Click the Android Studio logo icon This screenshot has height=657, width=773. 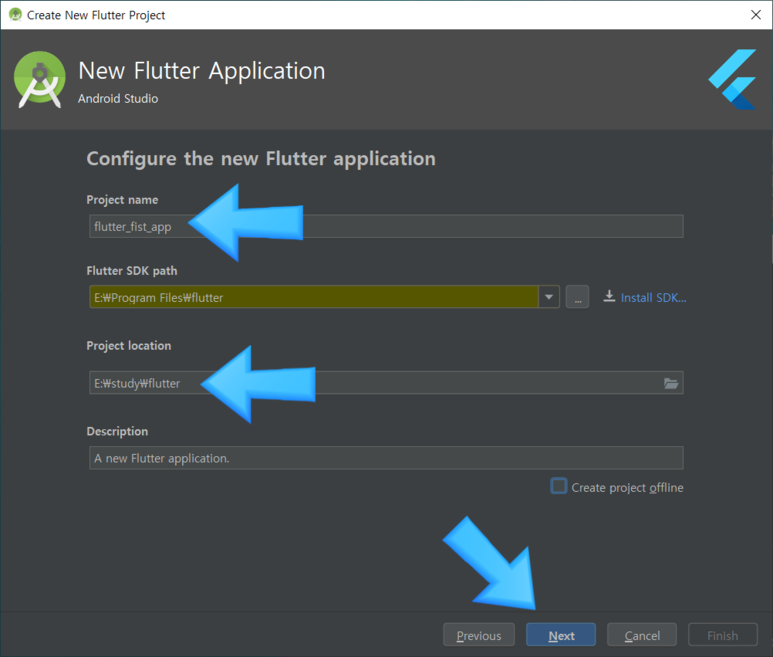click(39, 79)
